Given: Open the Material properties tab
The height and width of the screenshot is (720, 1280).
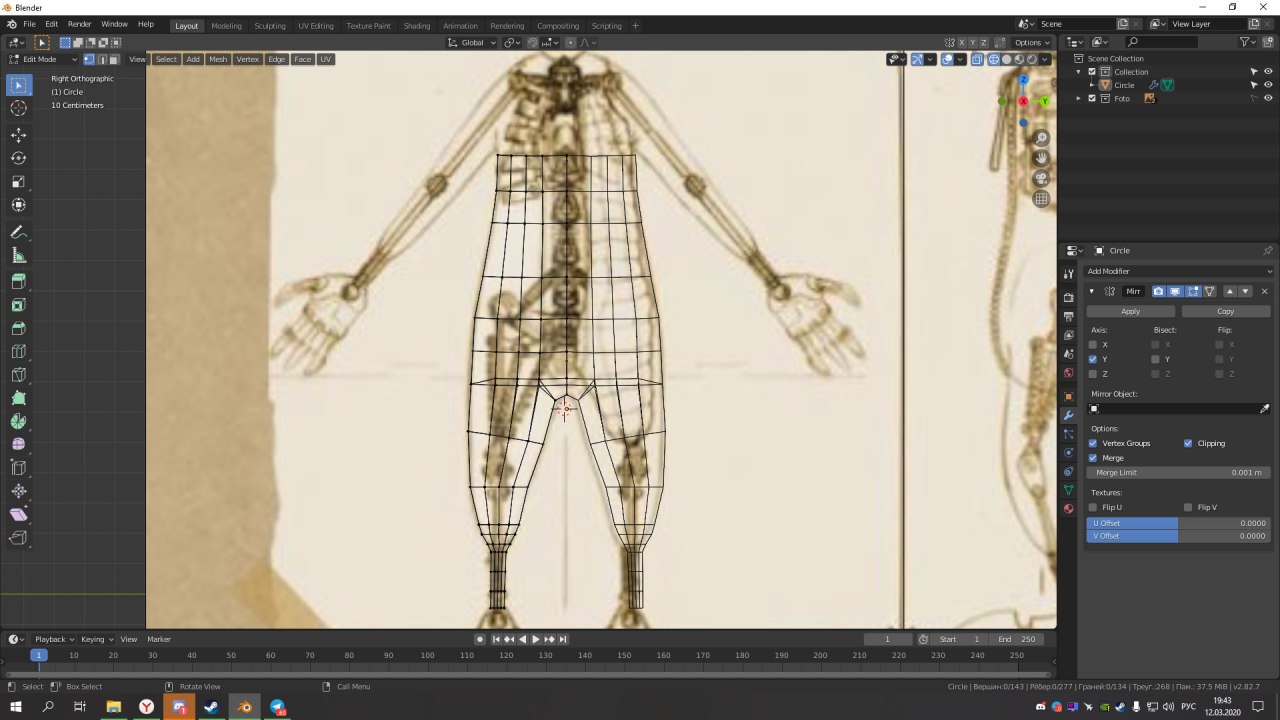Looking at the screenshot, I should (1068, 509).
